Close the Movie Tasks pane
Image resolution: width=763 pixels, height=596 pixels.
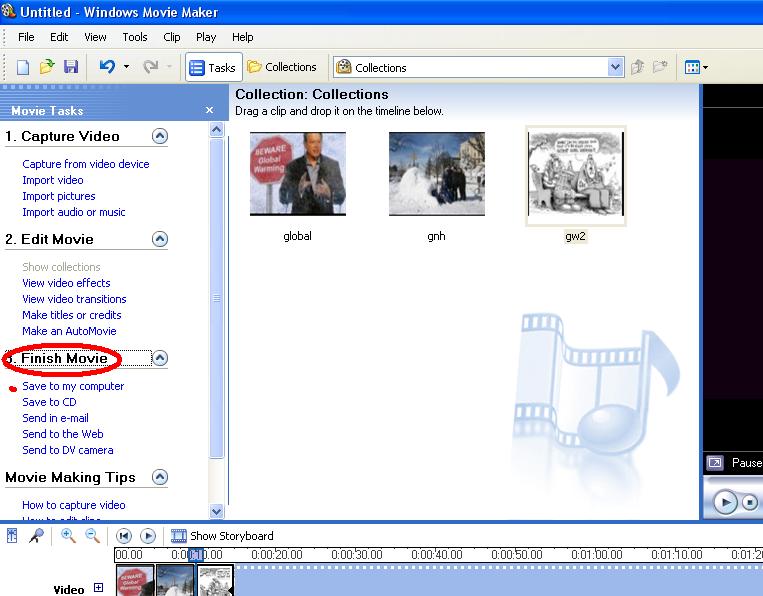pos(210,110)
